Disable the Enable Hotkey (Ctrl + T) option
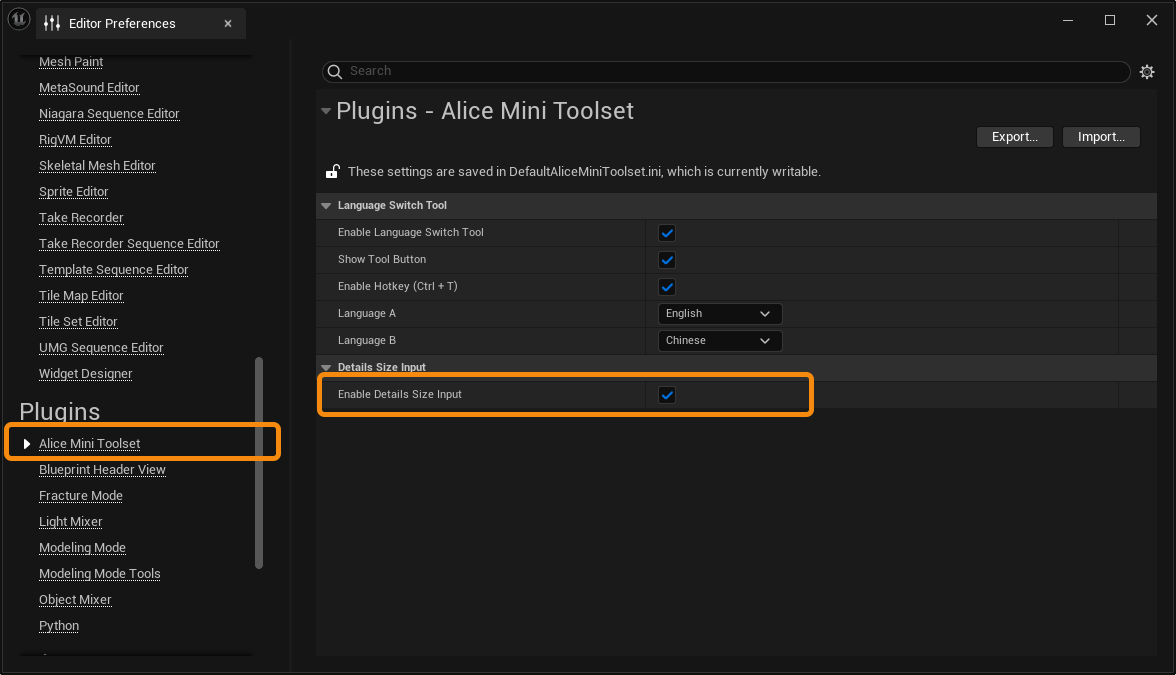1176x675 pixels. tap(667, 286)
